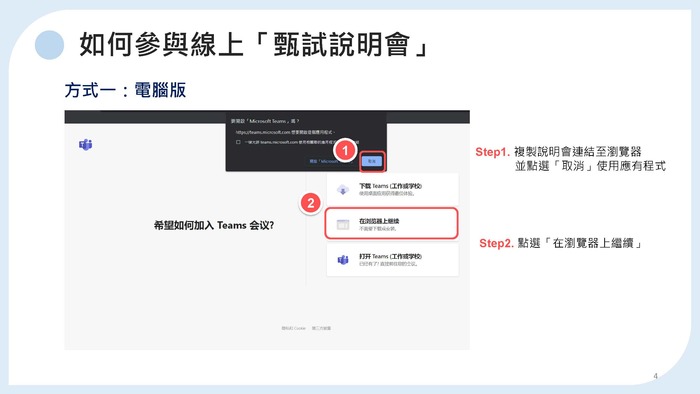This screenshot has width=700, height=394.
Task: Click the Step2. 點選「在瀏覽器上繼續」 text
Action: pos(560,243)
